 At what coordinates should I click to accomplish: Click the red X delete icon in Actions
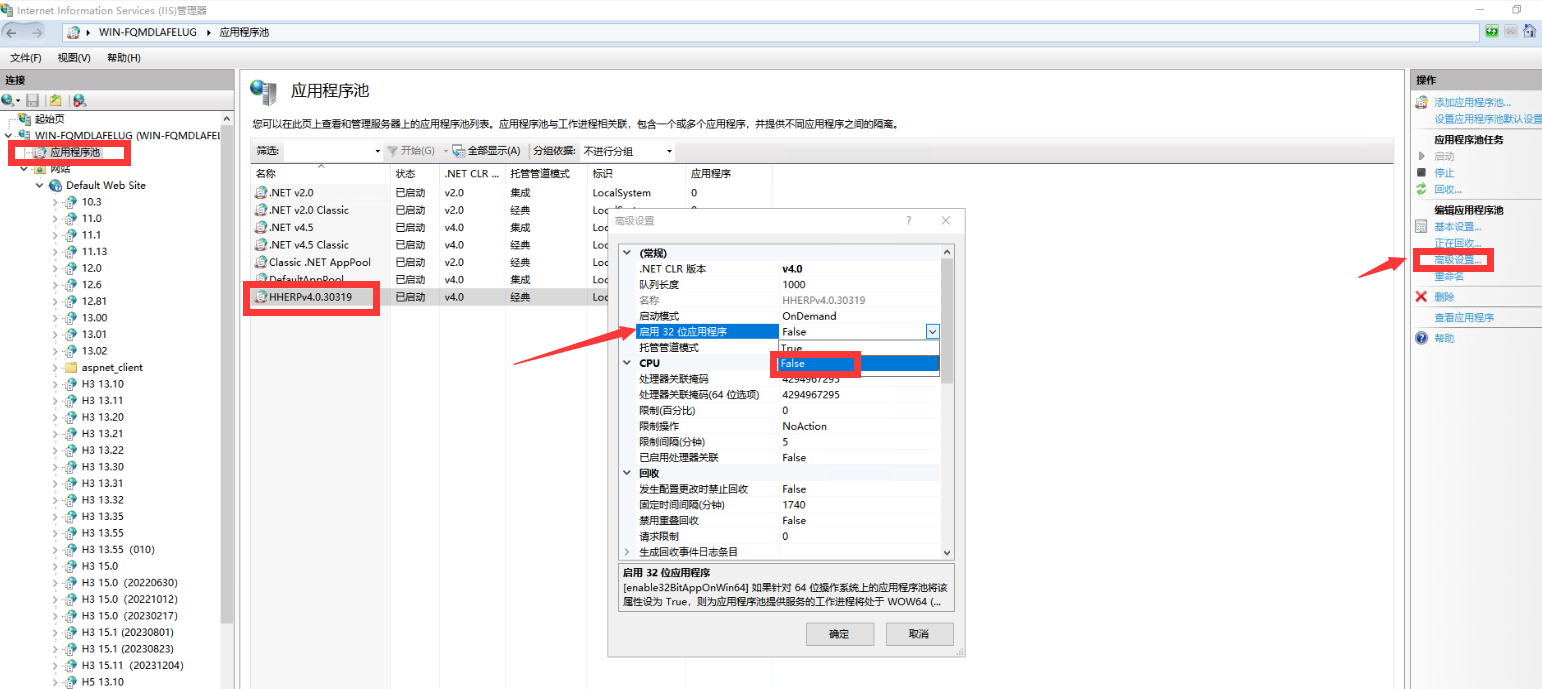click(x=1421, y=297)
